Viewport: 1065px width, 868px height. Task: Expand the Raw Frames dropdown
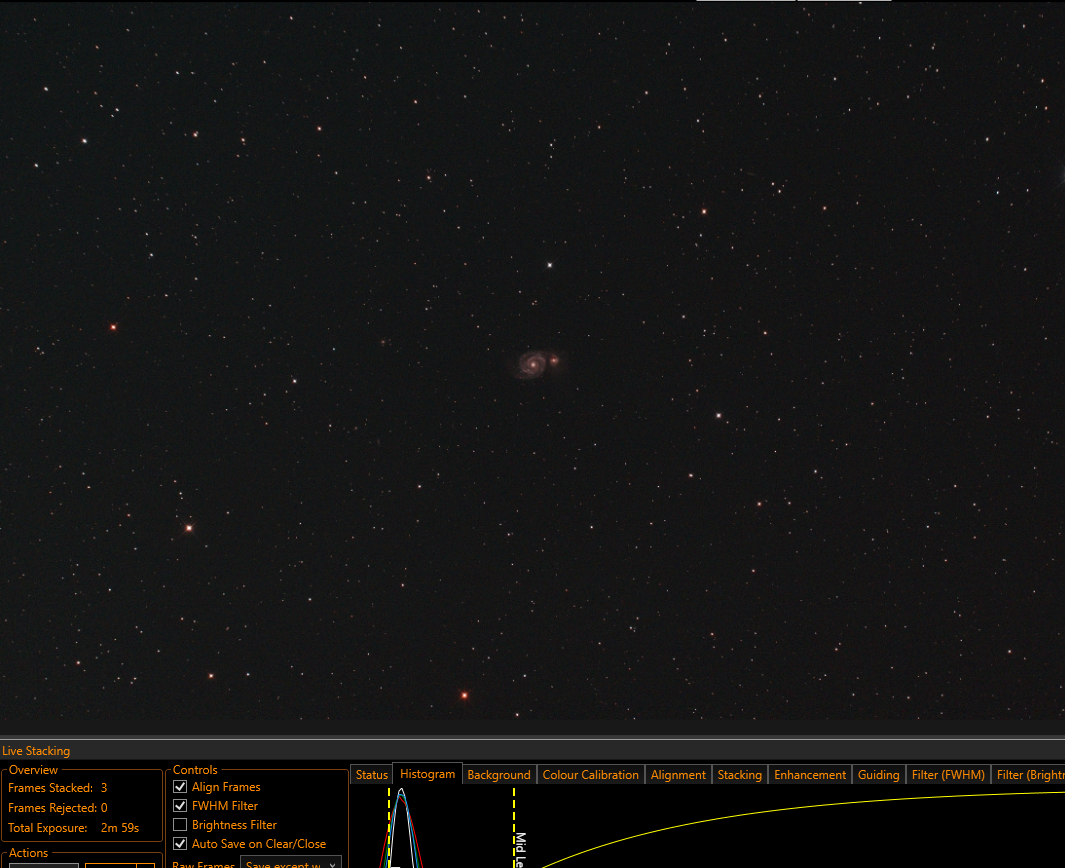[x=291, y=863]
